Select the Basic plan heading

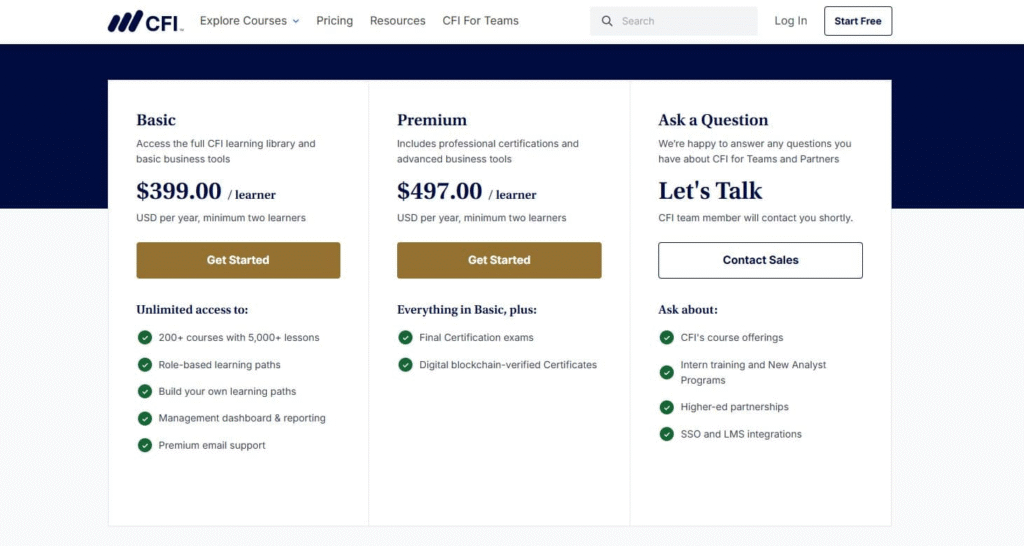point(155,120)
